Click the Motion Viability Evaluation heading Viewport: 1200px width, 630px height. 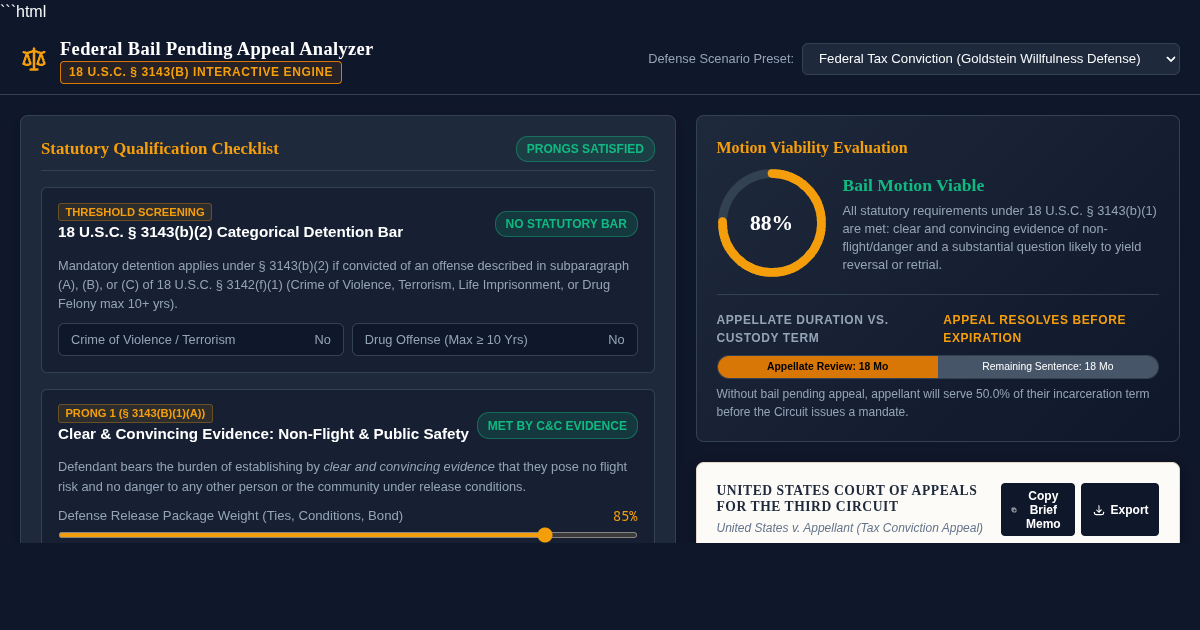812,147
